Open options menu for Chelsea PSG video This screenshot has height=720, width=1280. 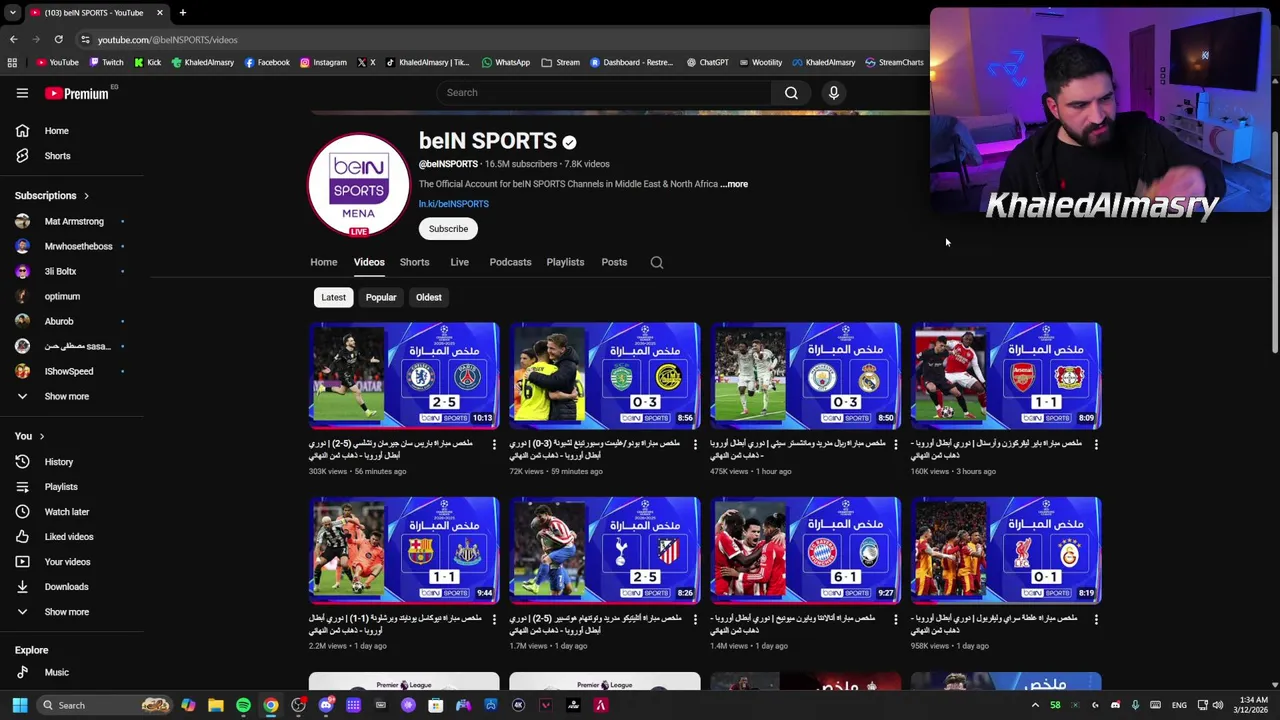494,444
